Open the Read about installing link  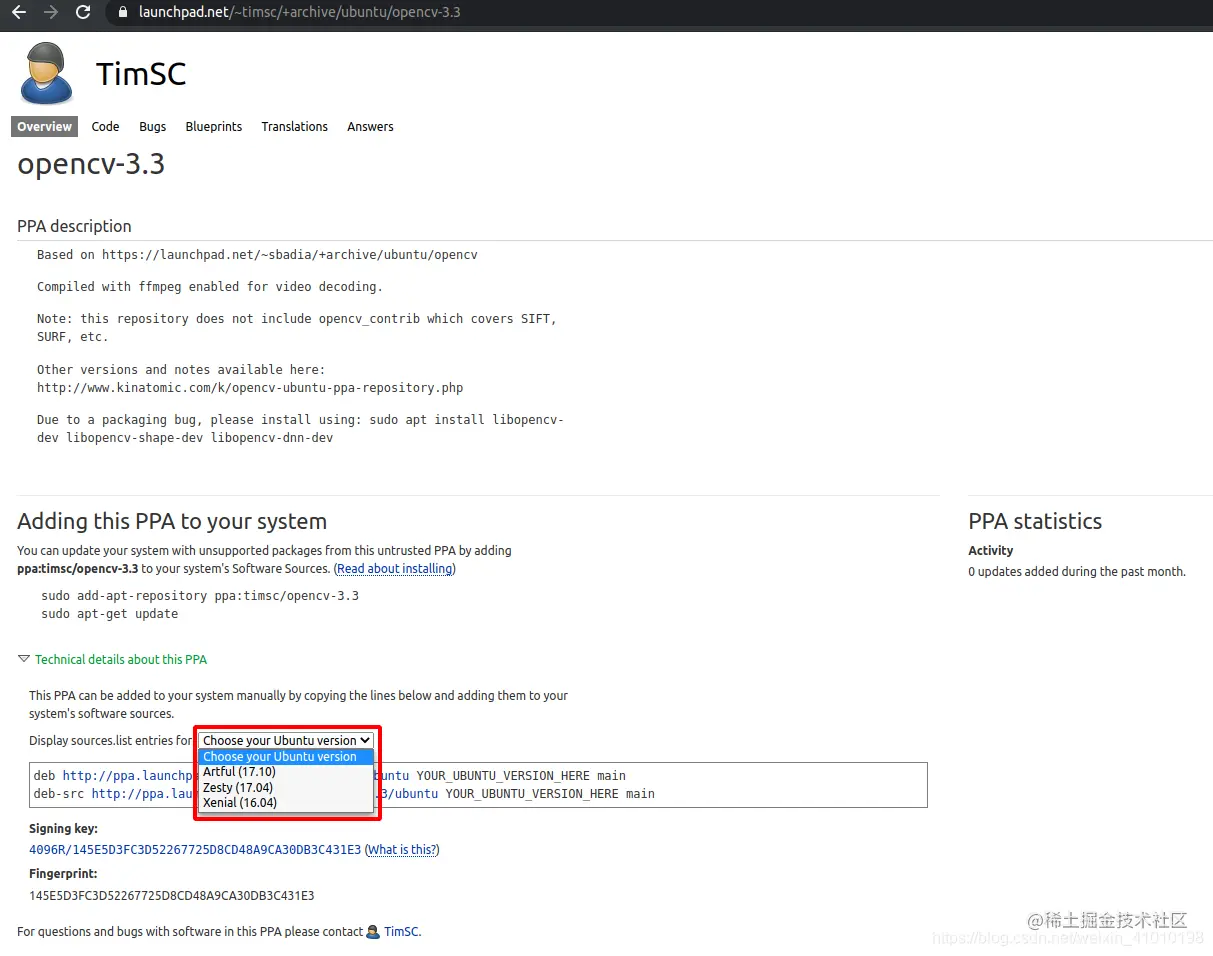(x=395, y=569)
